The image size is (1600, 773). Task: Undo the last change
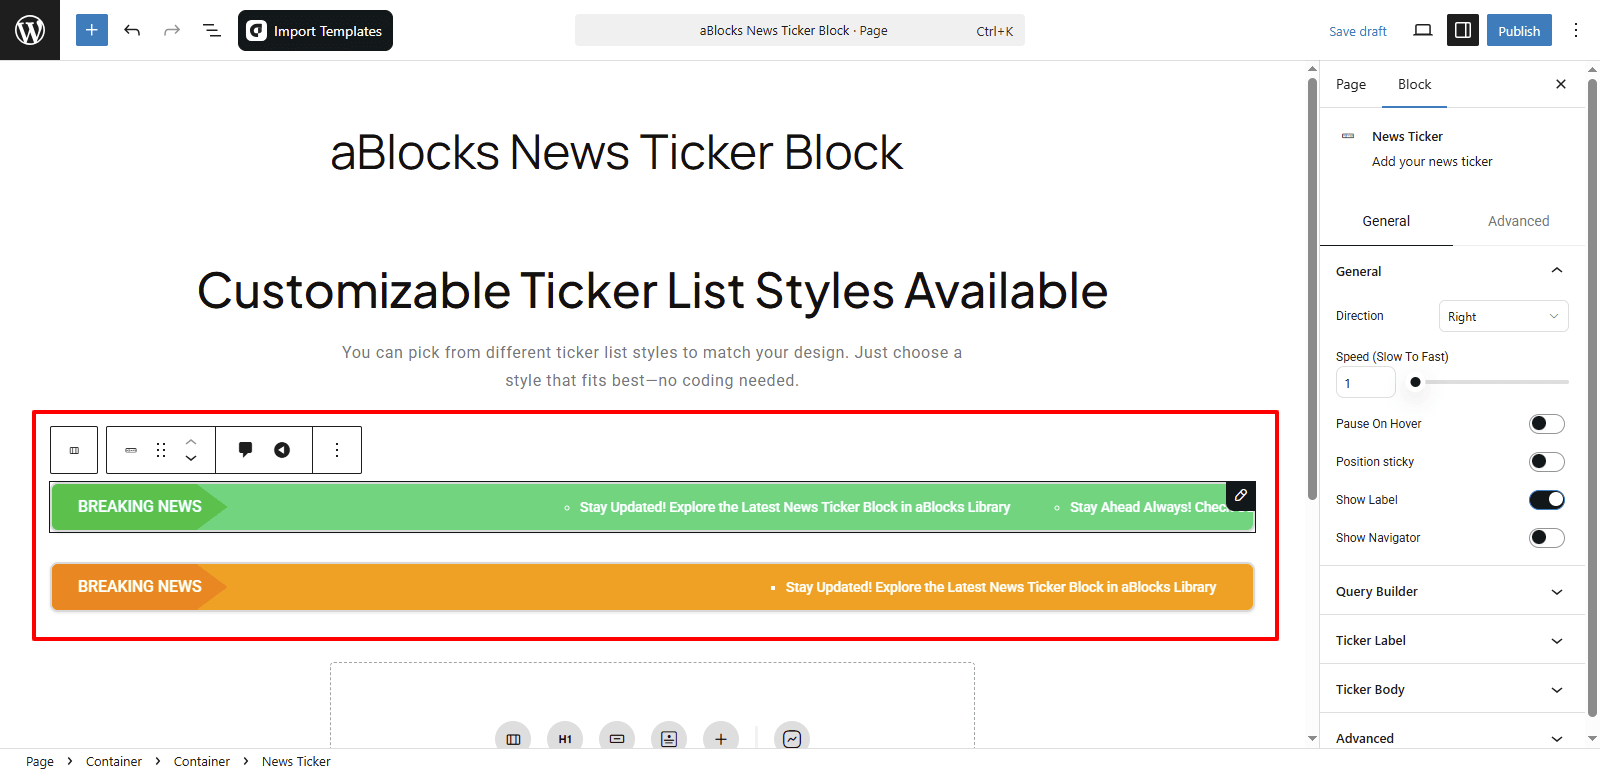point(132,30)
